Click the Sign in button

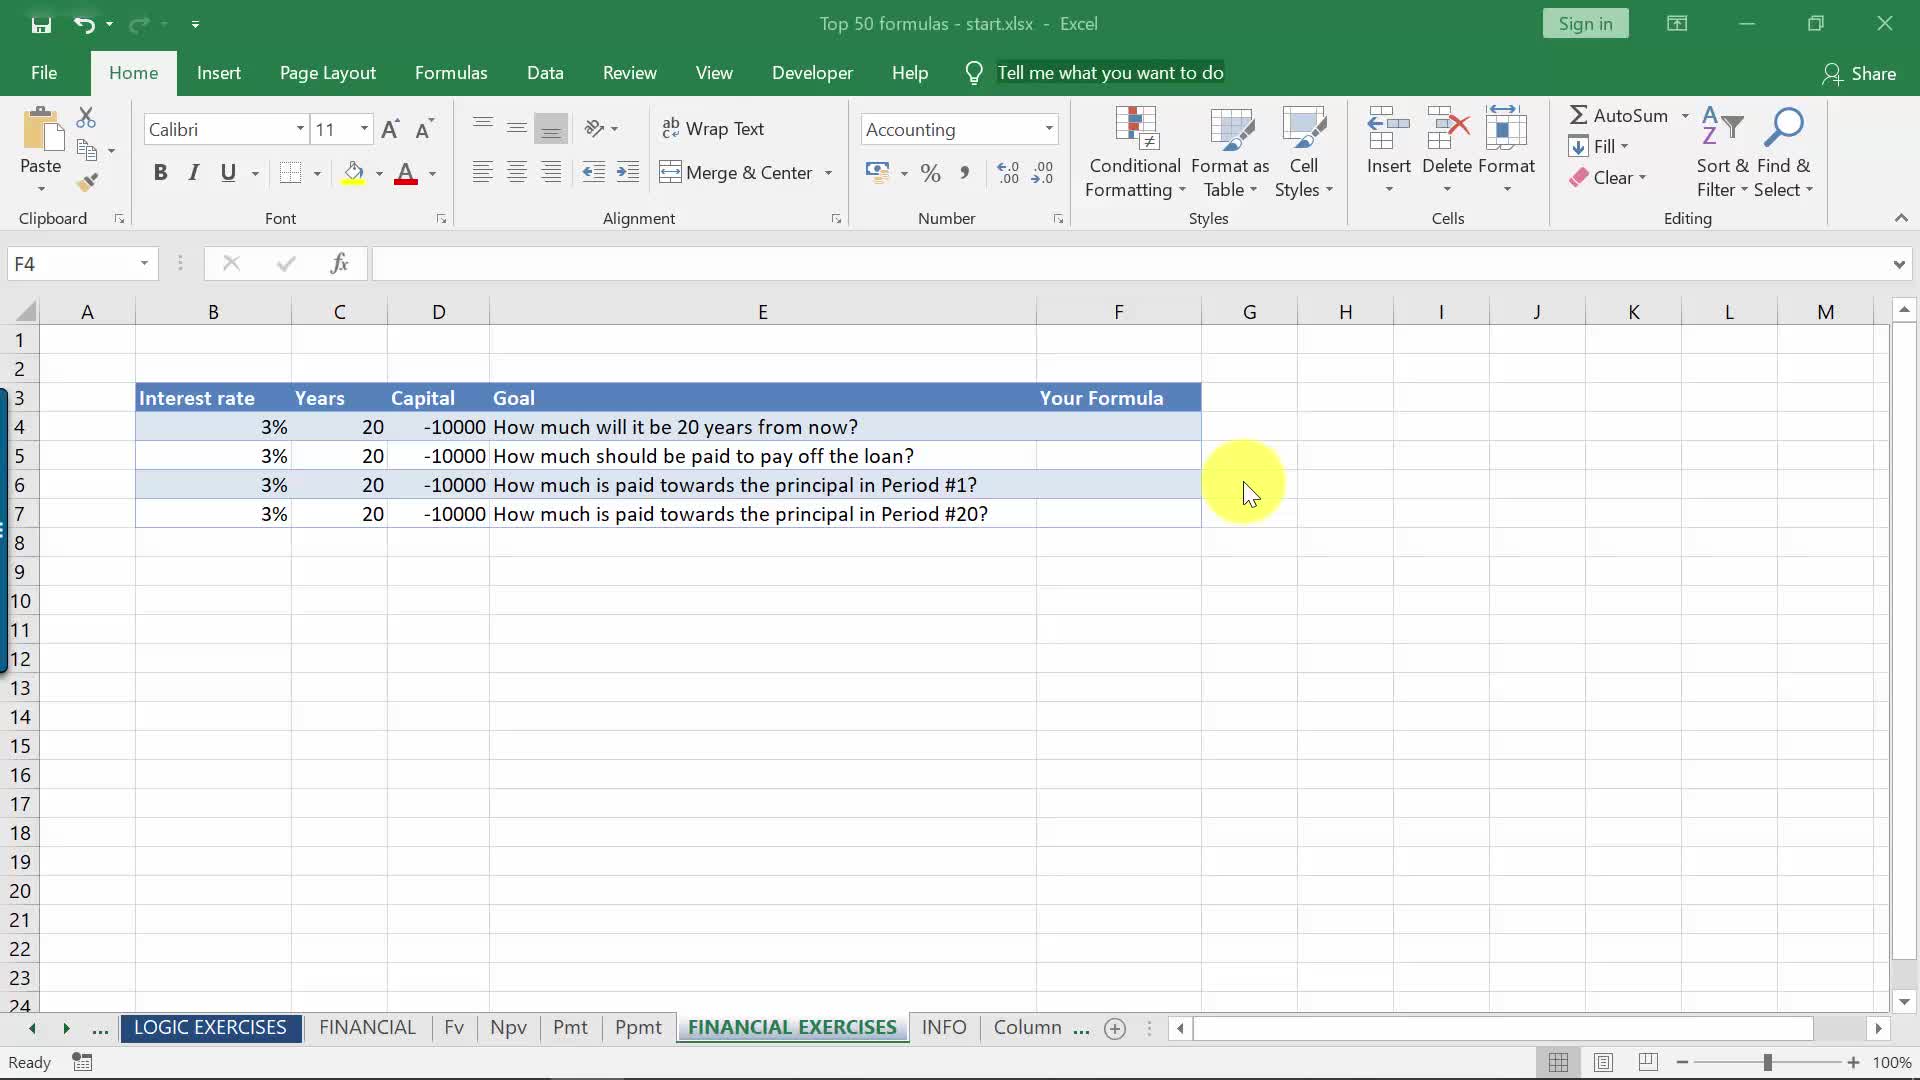tap(1585, 24)
